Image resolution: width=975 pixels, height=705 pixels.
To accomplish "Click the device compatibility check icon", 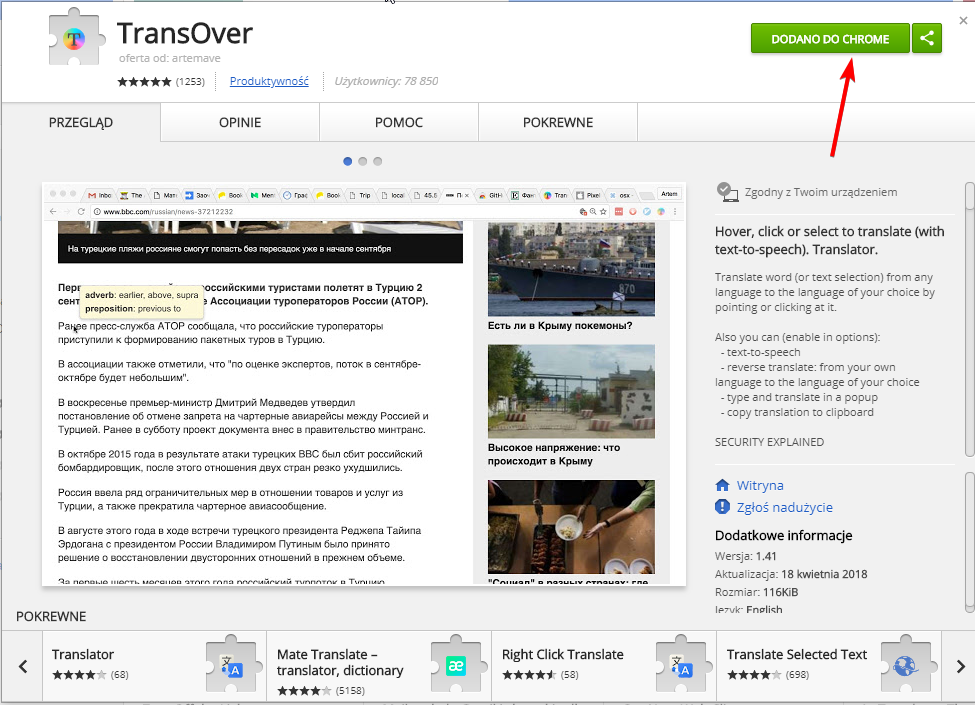I will 727,191.
